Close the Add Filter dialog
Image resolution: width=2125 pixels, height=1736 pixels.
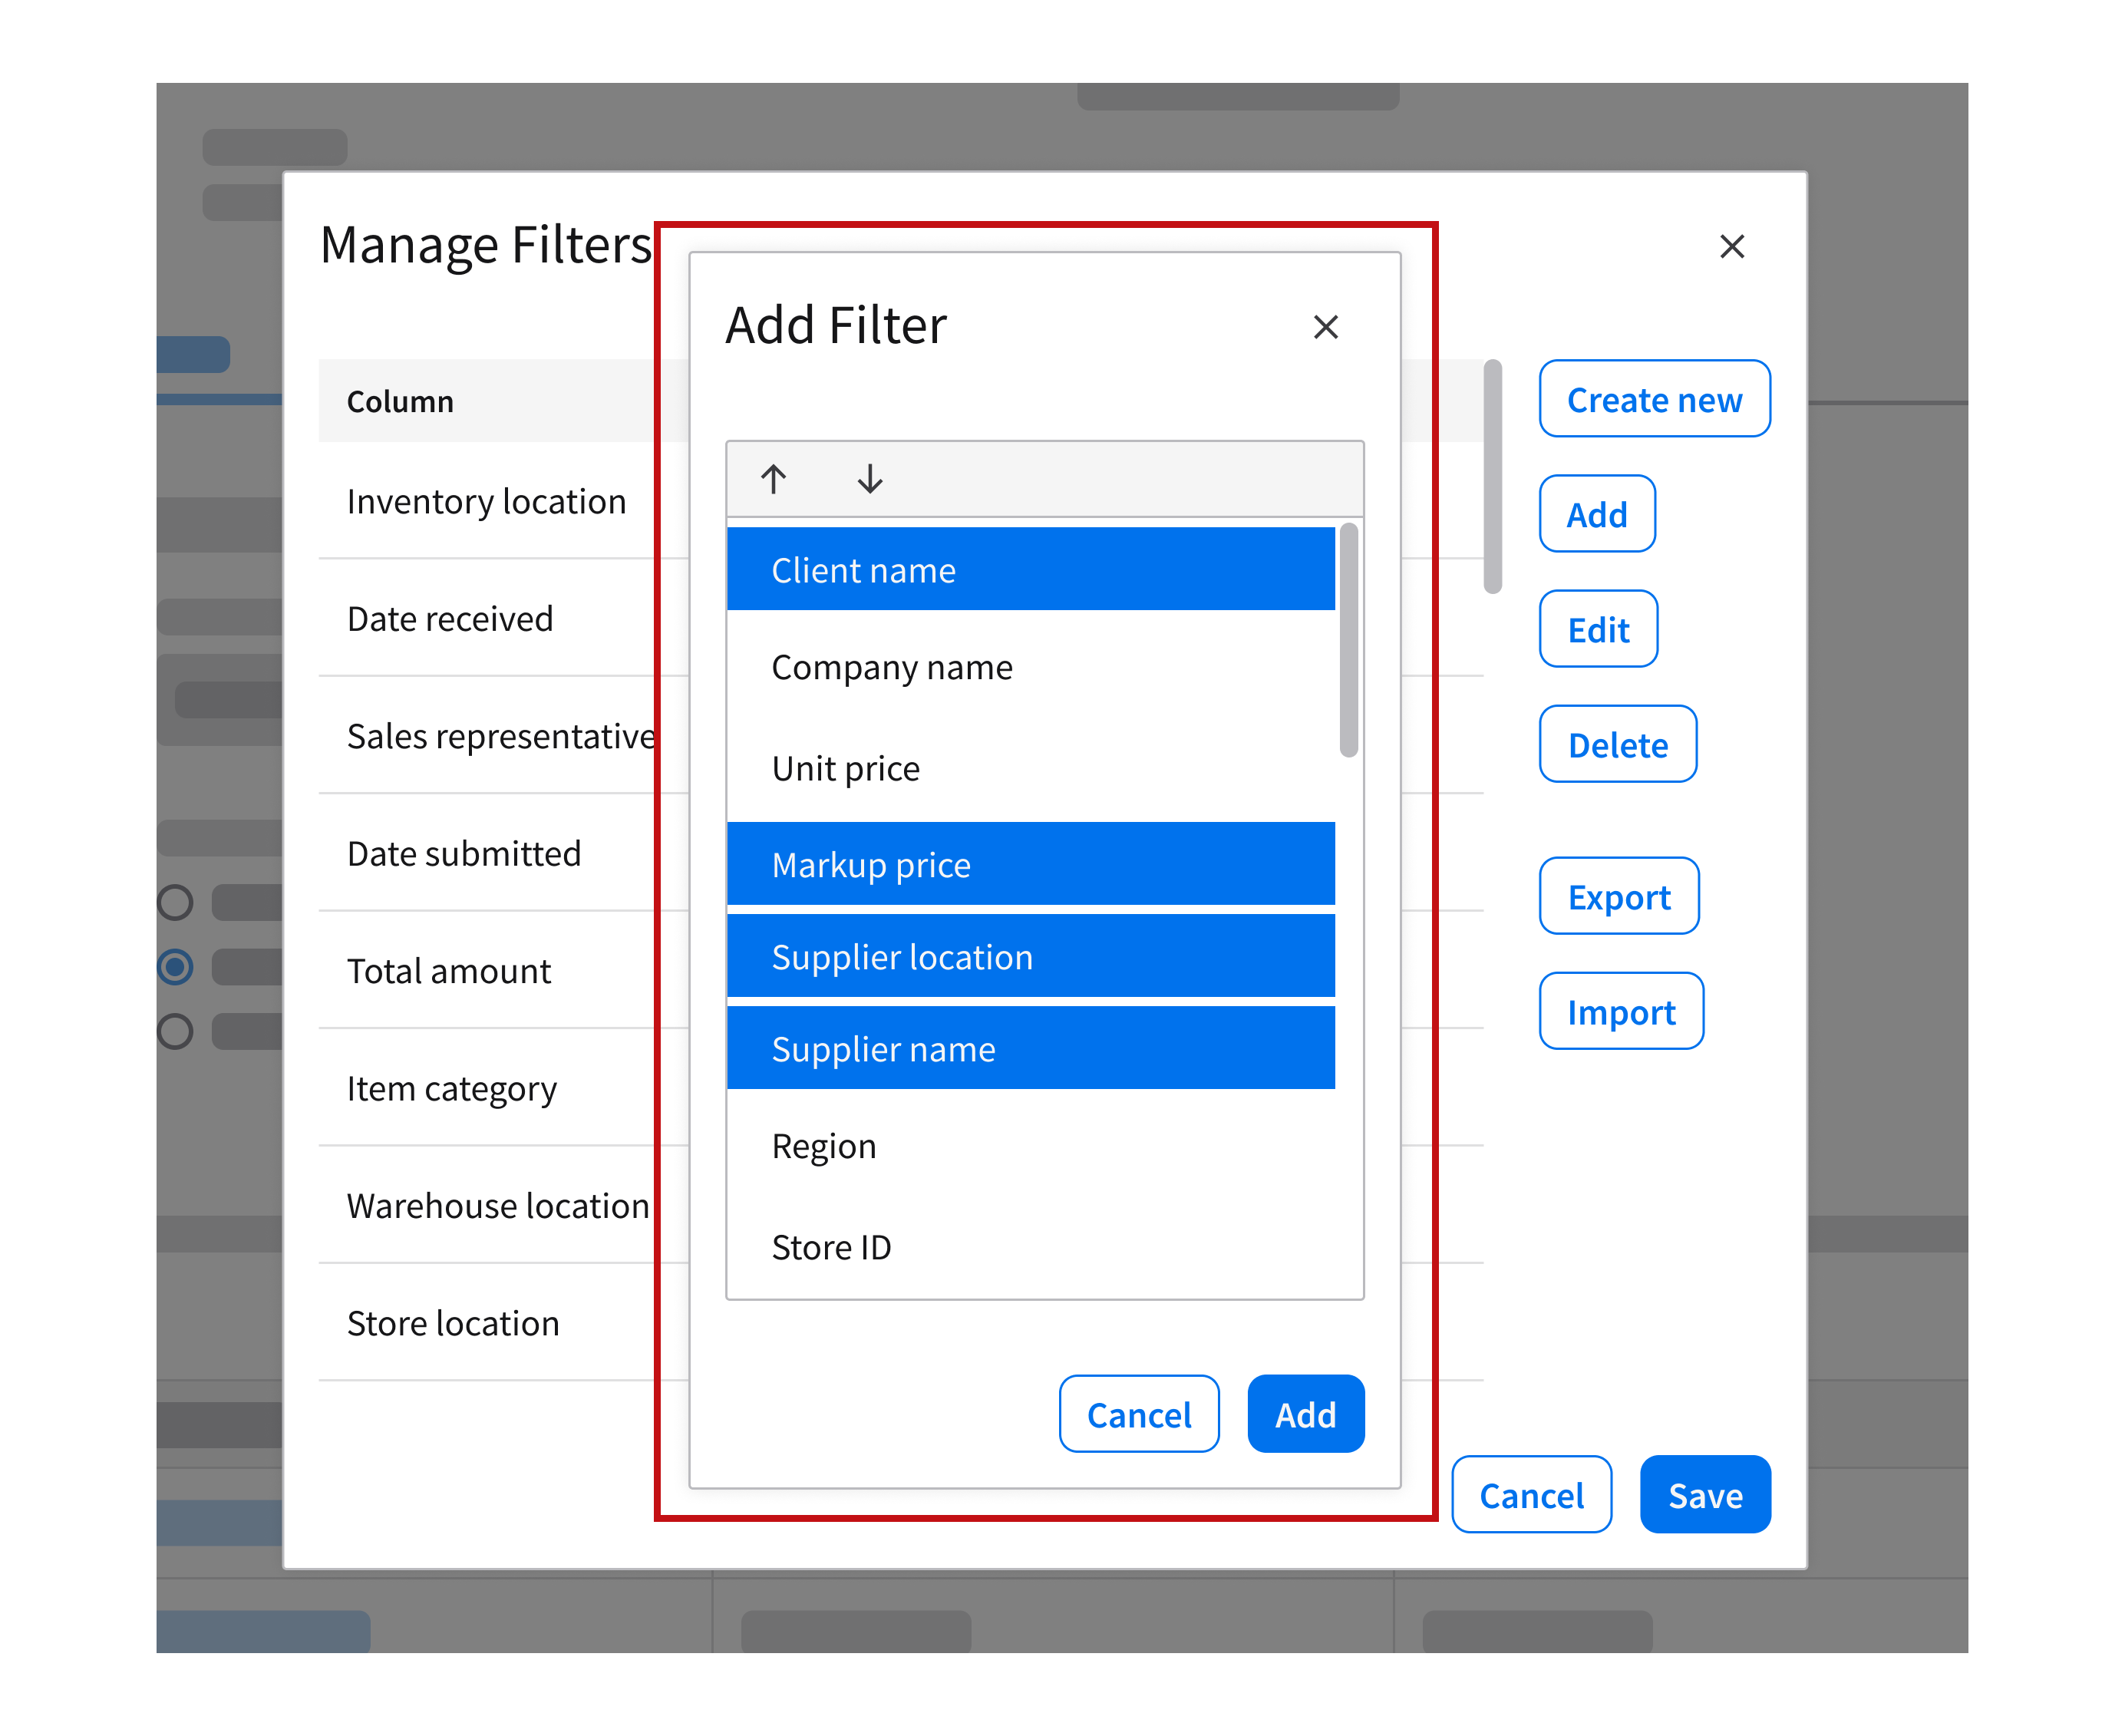point(1325,327)
